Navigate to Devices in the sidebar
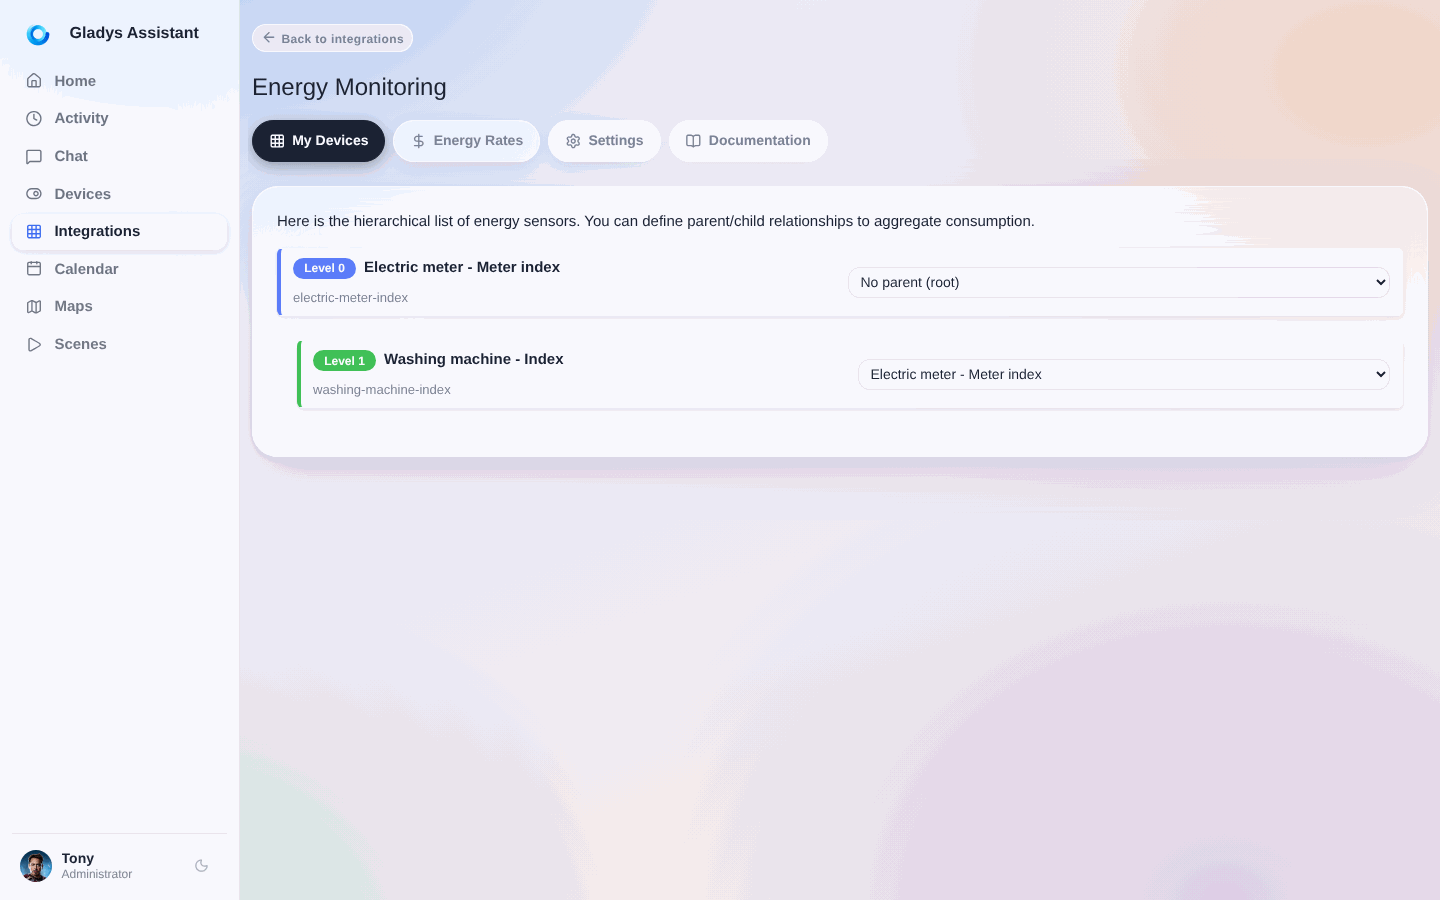Viewport: 1440px width, 900px height. click(119, 194)
